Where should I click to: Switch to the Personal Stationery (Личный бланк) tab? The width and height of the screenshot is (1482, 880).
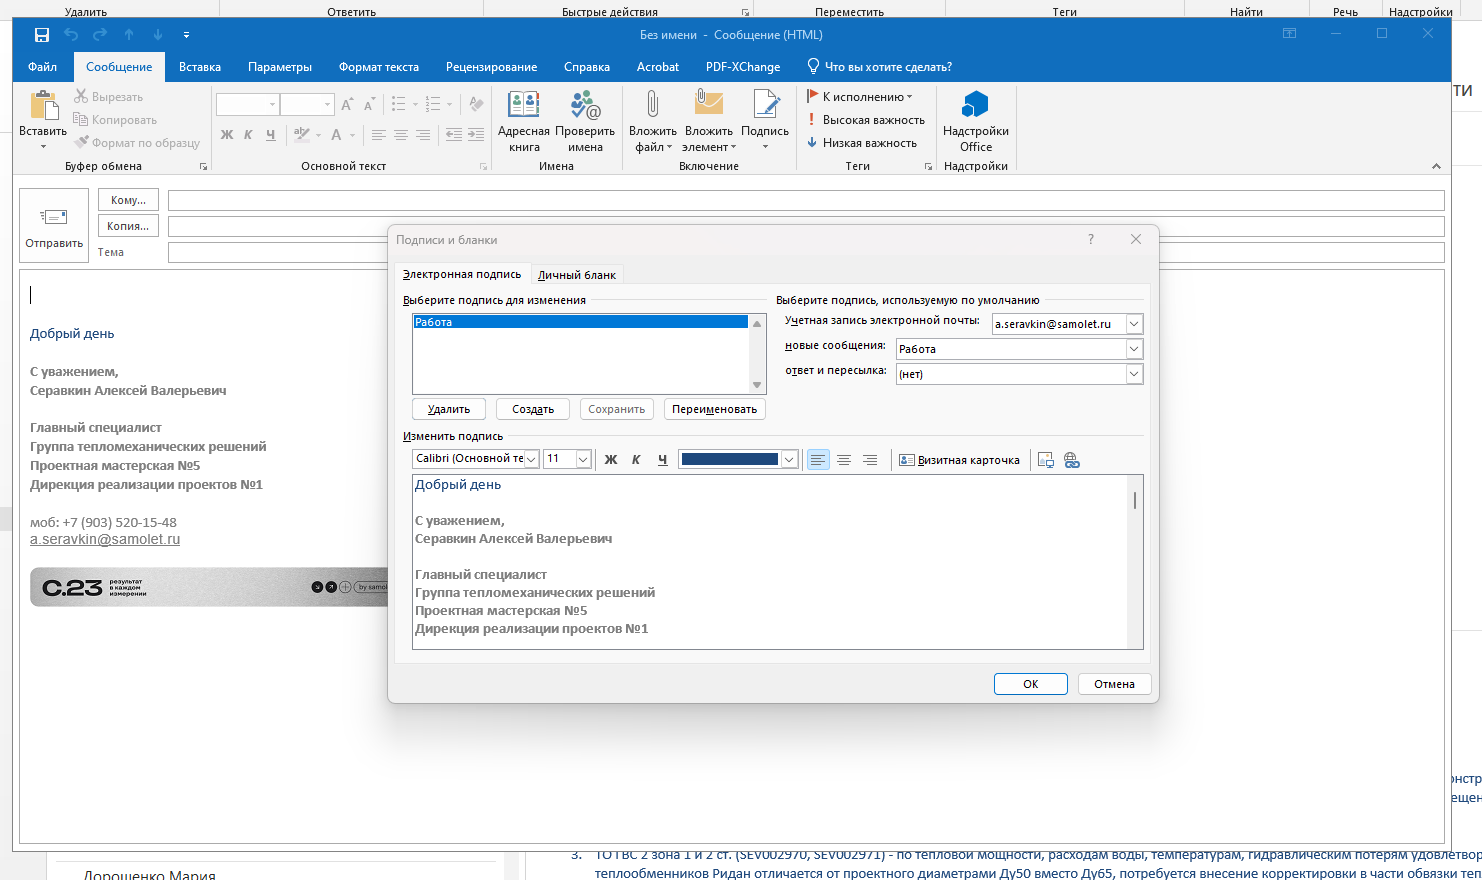(577, 275)
